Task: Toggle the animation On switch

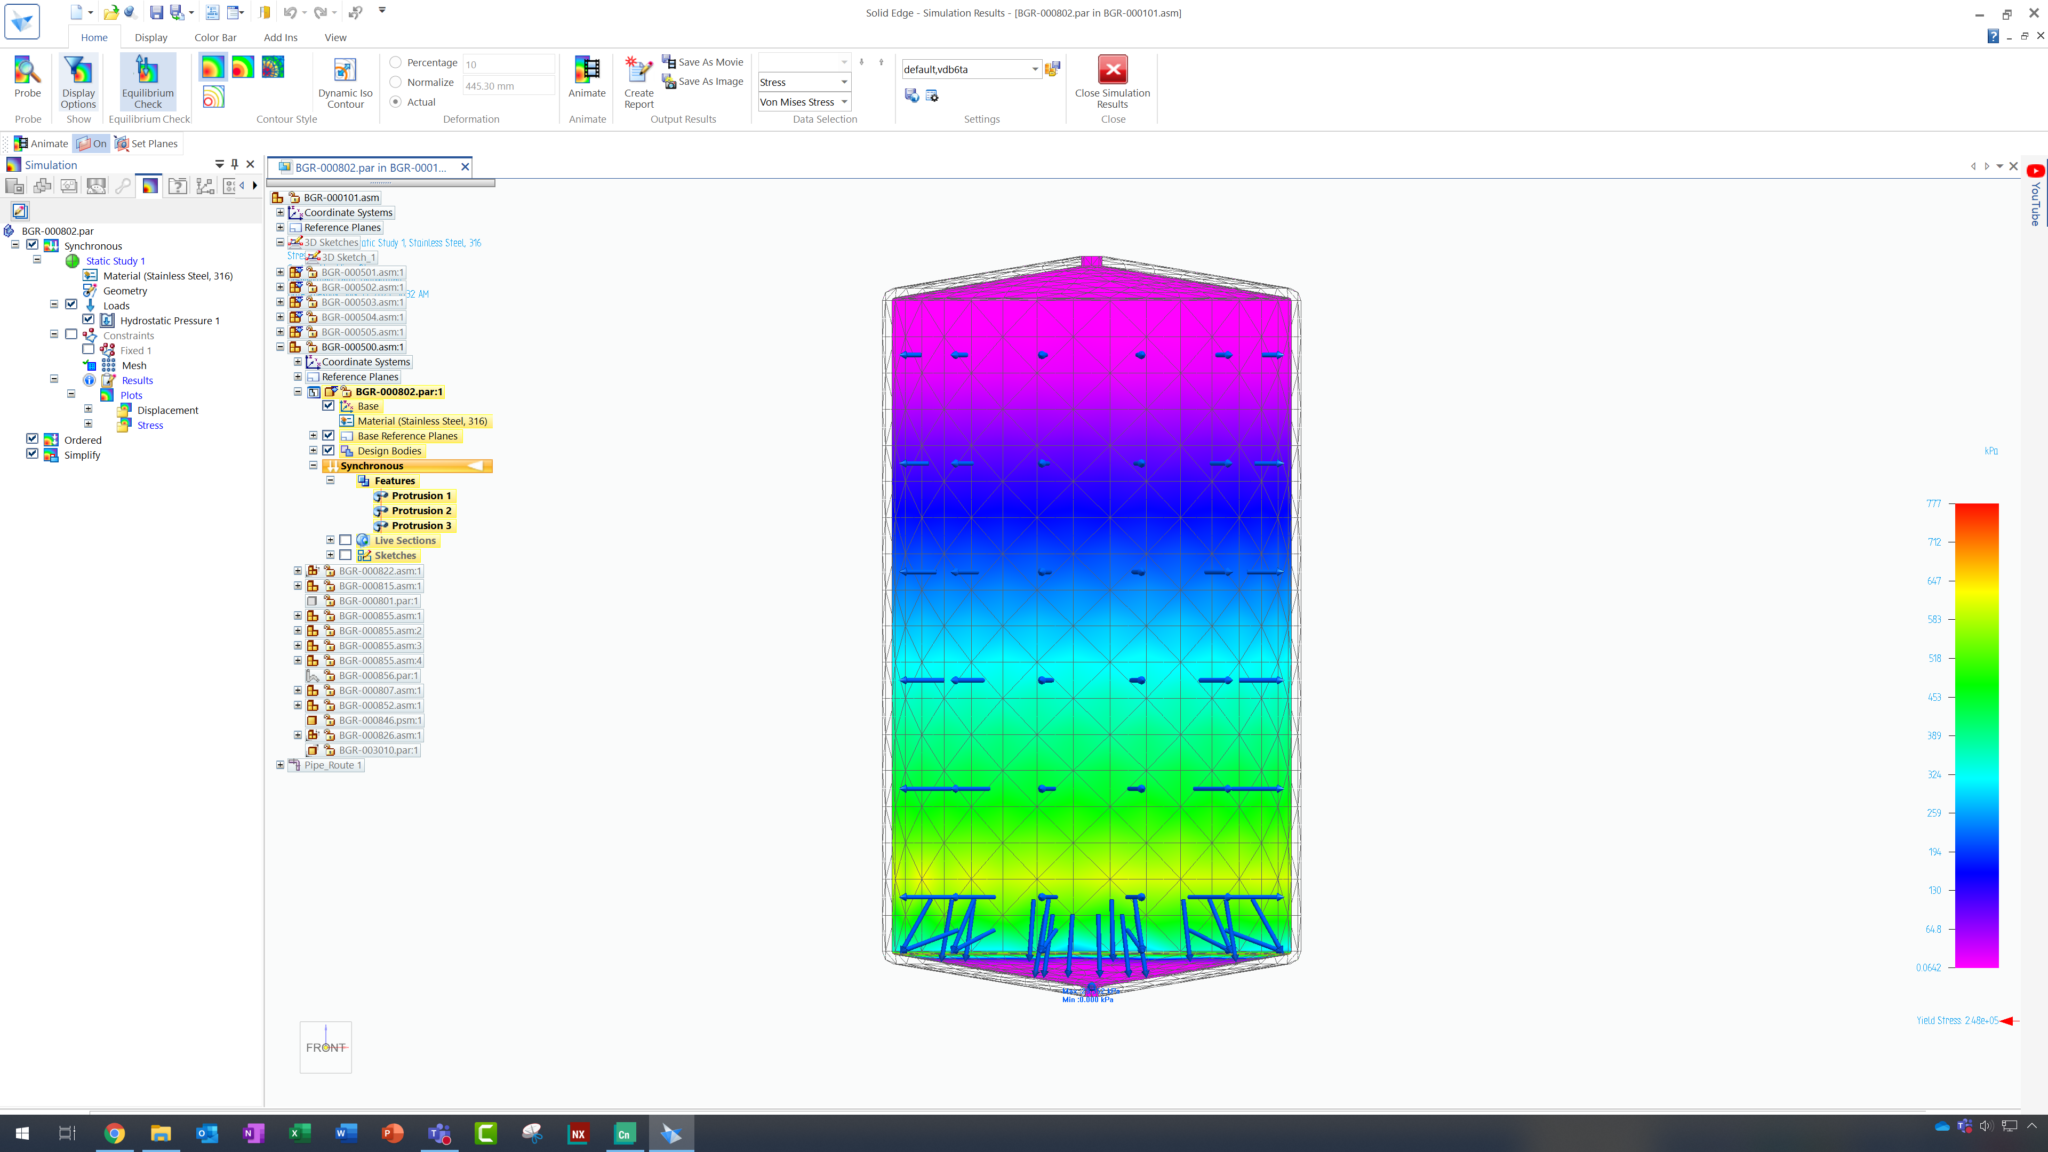Action: point(91,143)
